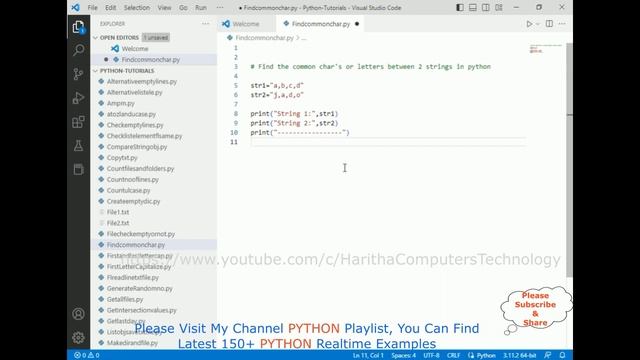The height and width of the screenshot is (360, 640).
Task: Open the Manage gear menu
Action: click(78, 338)
